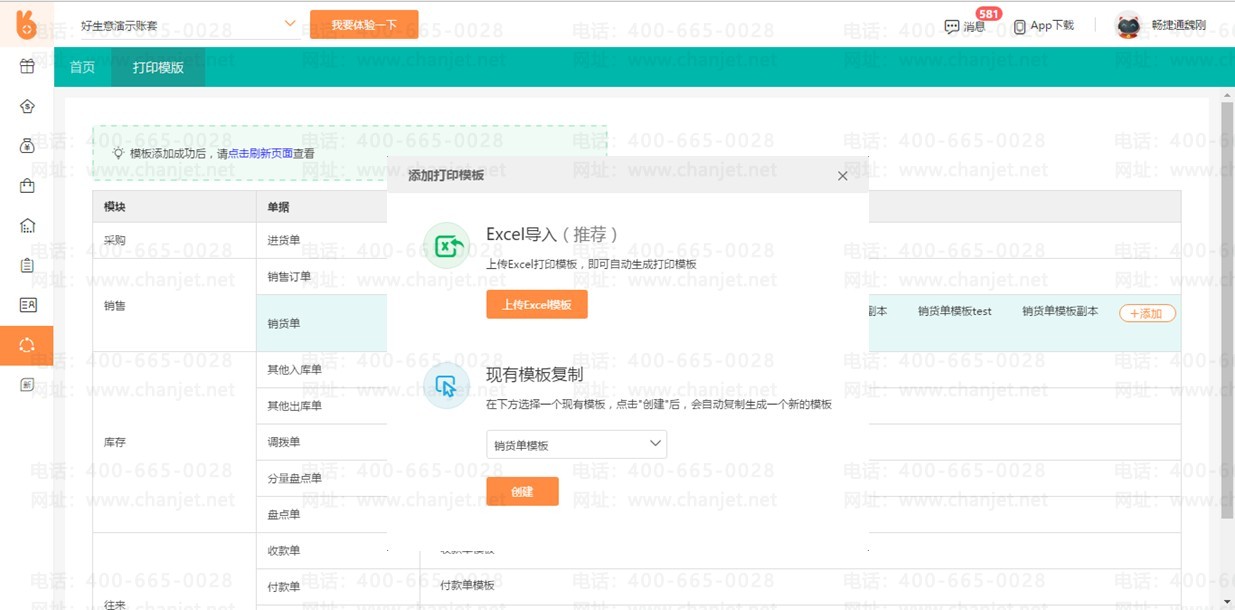Image resolution: width=1235 pixels, height=610 pixels.
Task: Click the orange rabbit app logo
Action: [x=27, y=23]
